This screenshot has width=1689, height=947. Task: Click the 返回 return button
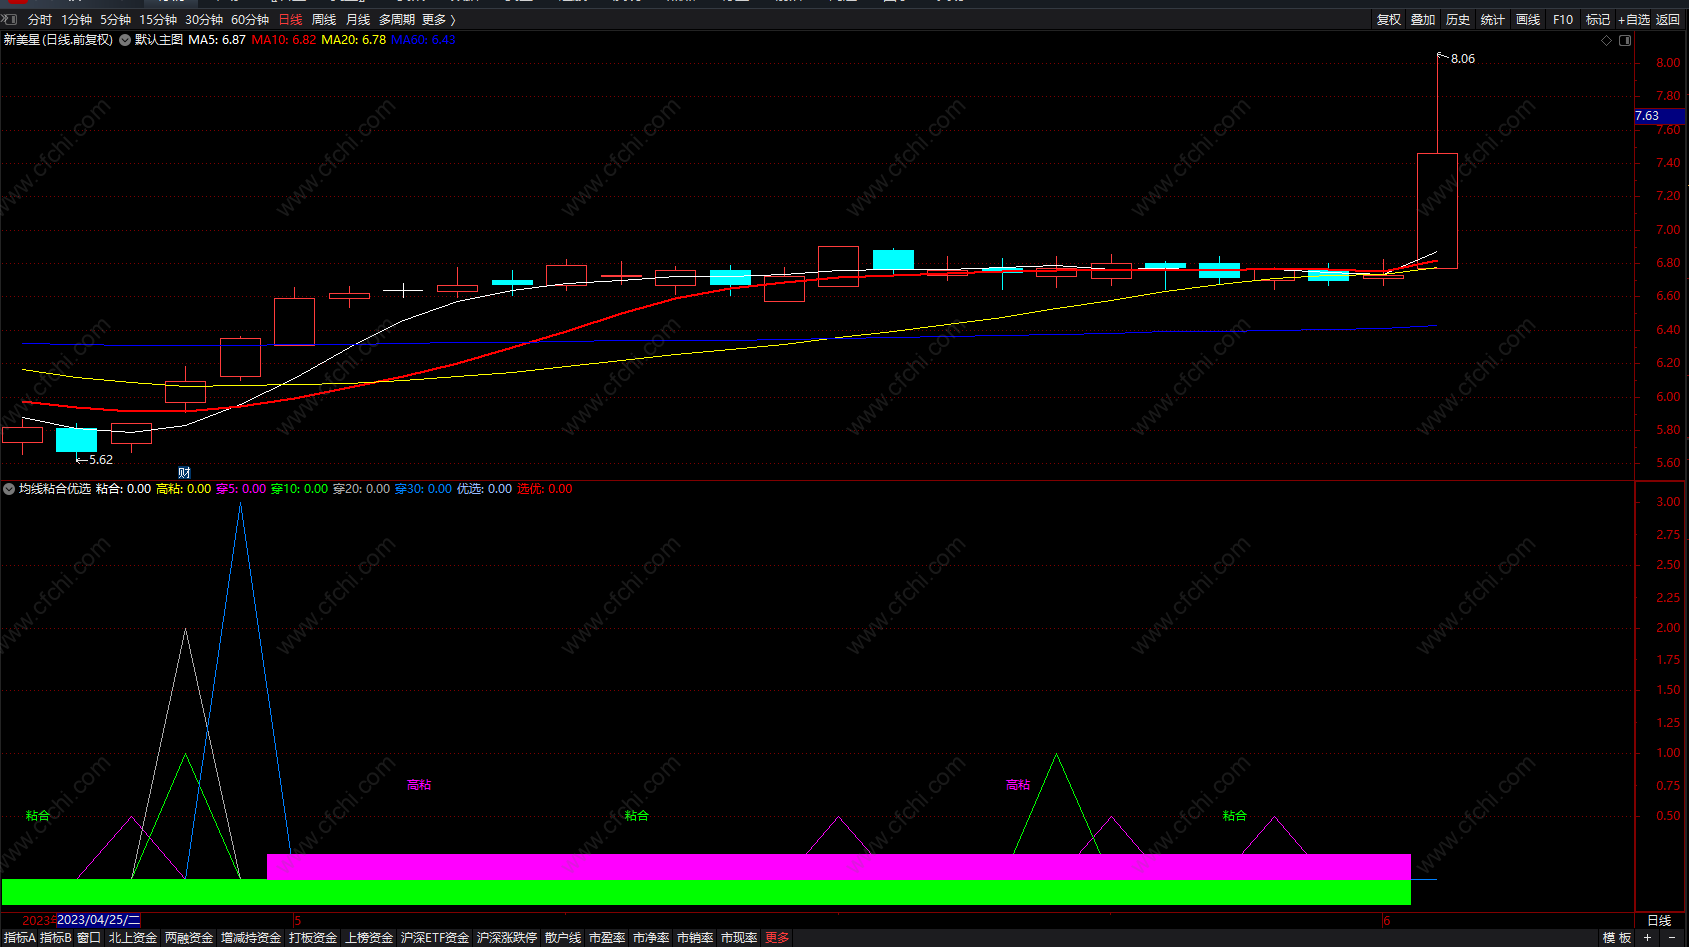point(1668,20)
